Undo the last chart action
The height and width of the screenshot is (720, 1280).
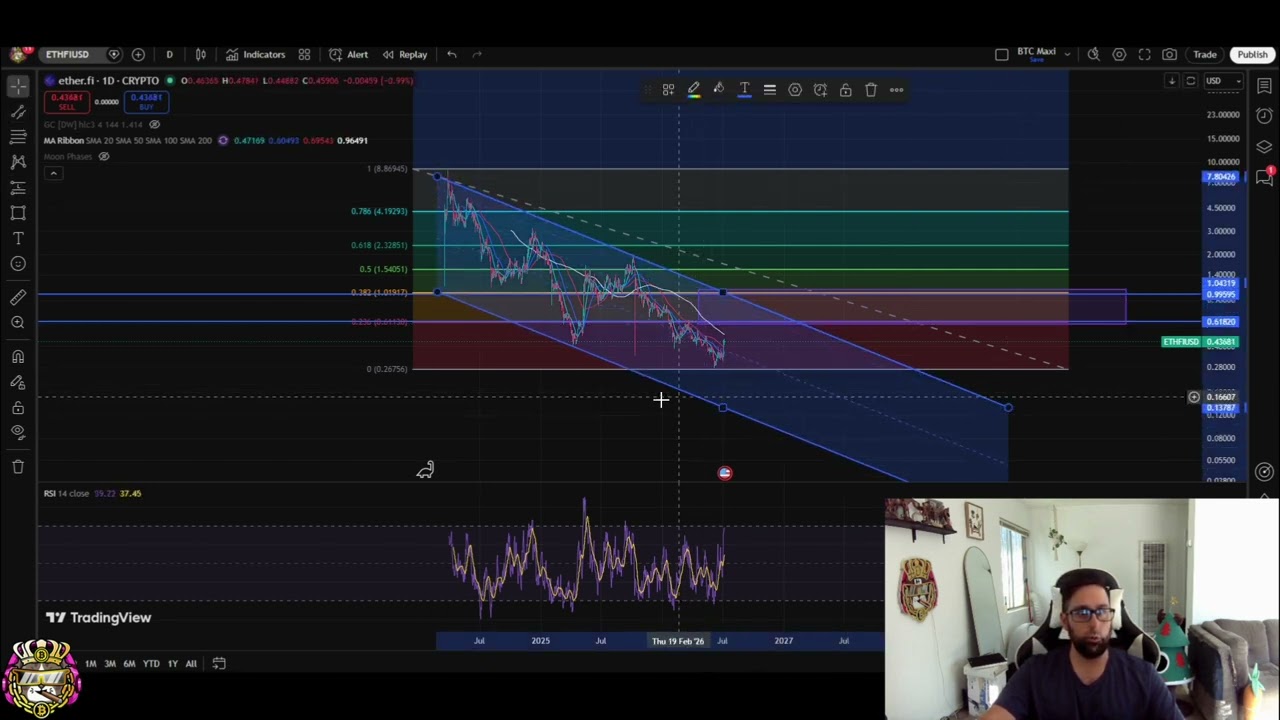[x=452, y=54]
